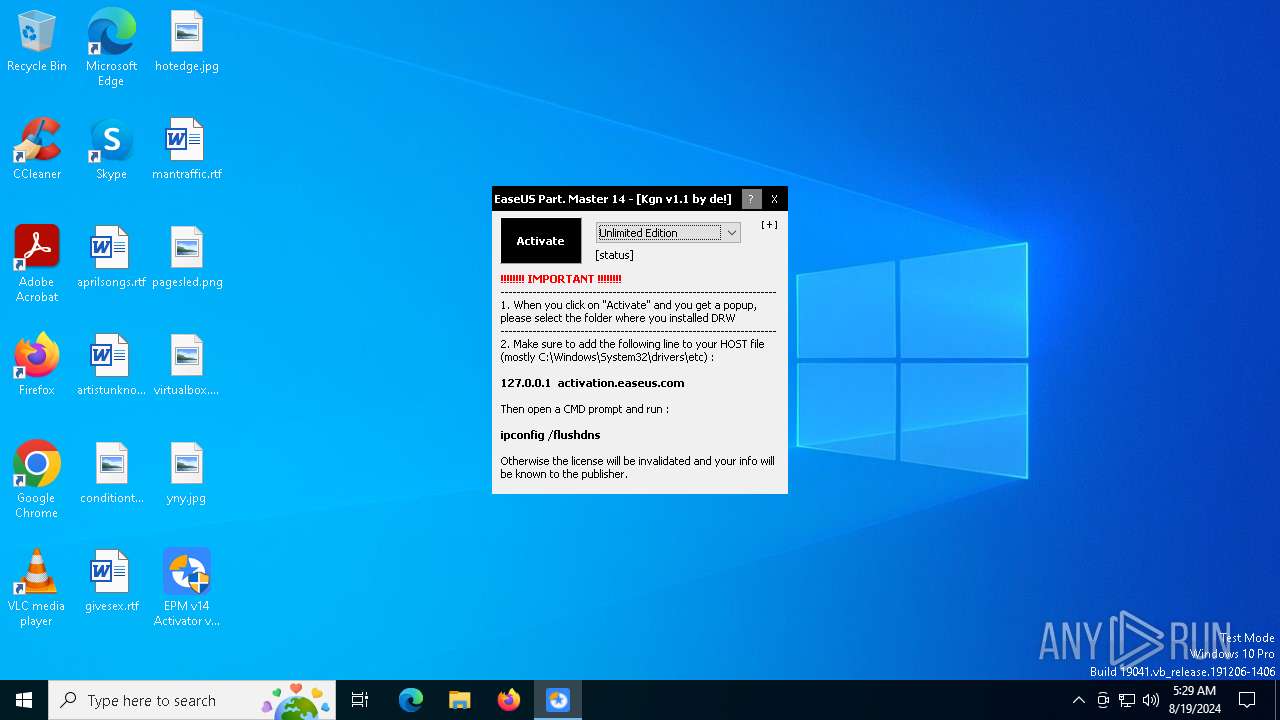Open the VLC media player shortcut
The height and width of the screenshot is (720, 1280).
coord(37,588)
